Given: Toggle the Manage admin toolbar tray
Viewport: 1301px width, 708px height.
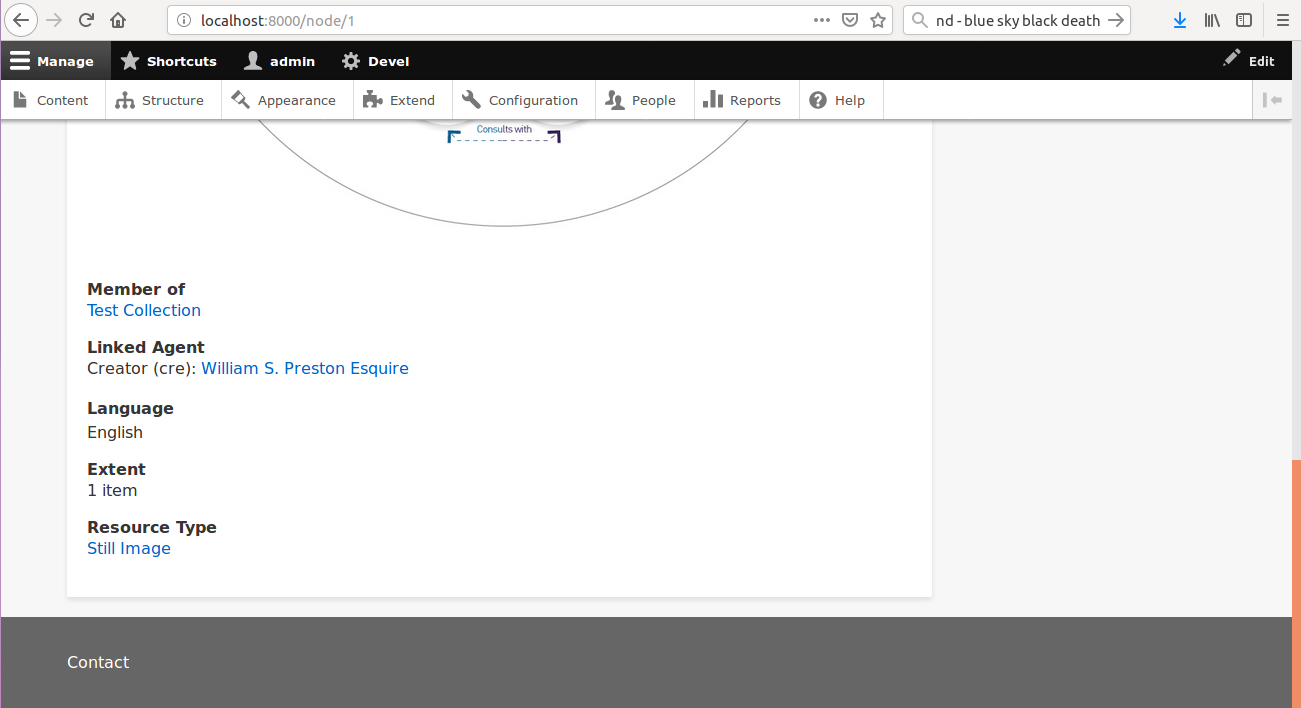Looking at the screenshot, I should [x=52, y=61].
